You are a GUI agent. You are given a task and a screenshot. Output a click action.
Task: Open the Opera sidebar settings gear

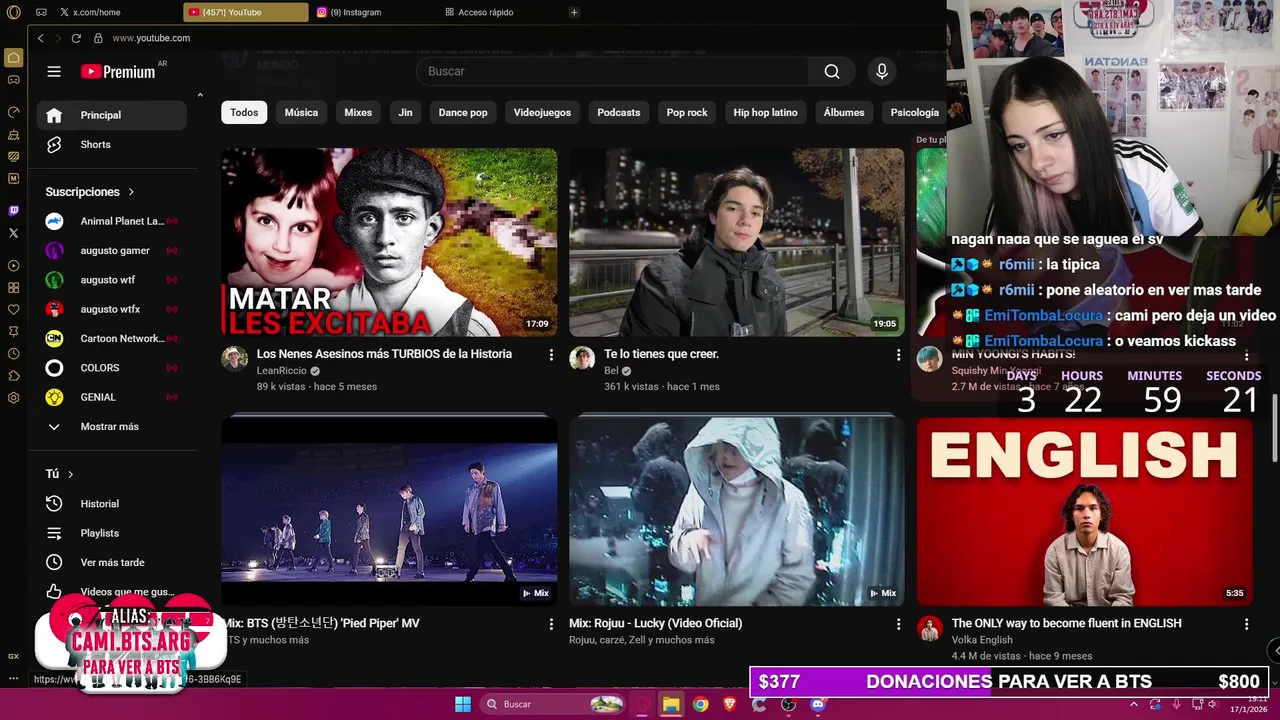click(13, 398)
